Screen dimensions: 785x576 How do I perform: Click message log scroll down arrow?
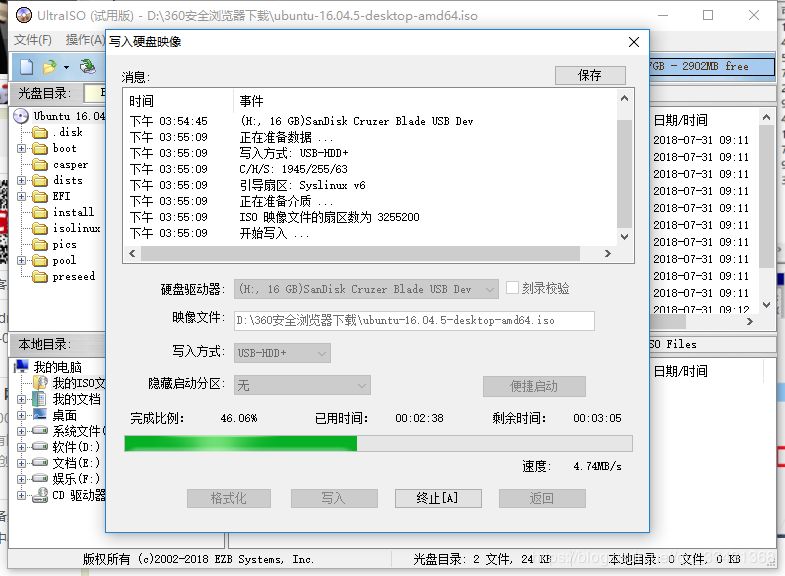tap(624, 237)
